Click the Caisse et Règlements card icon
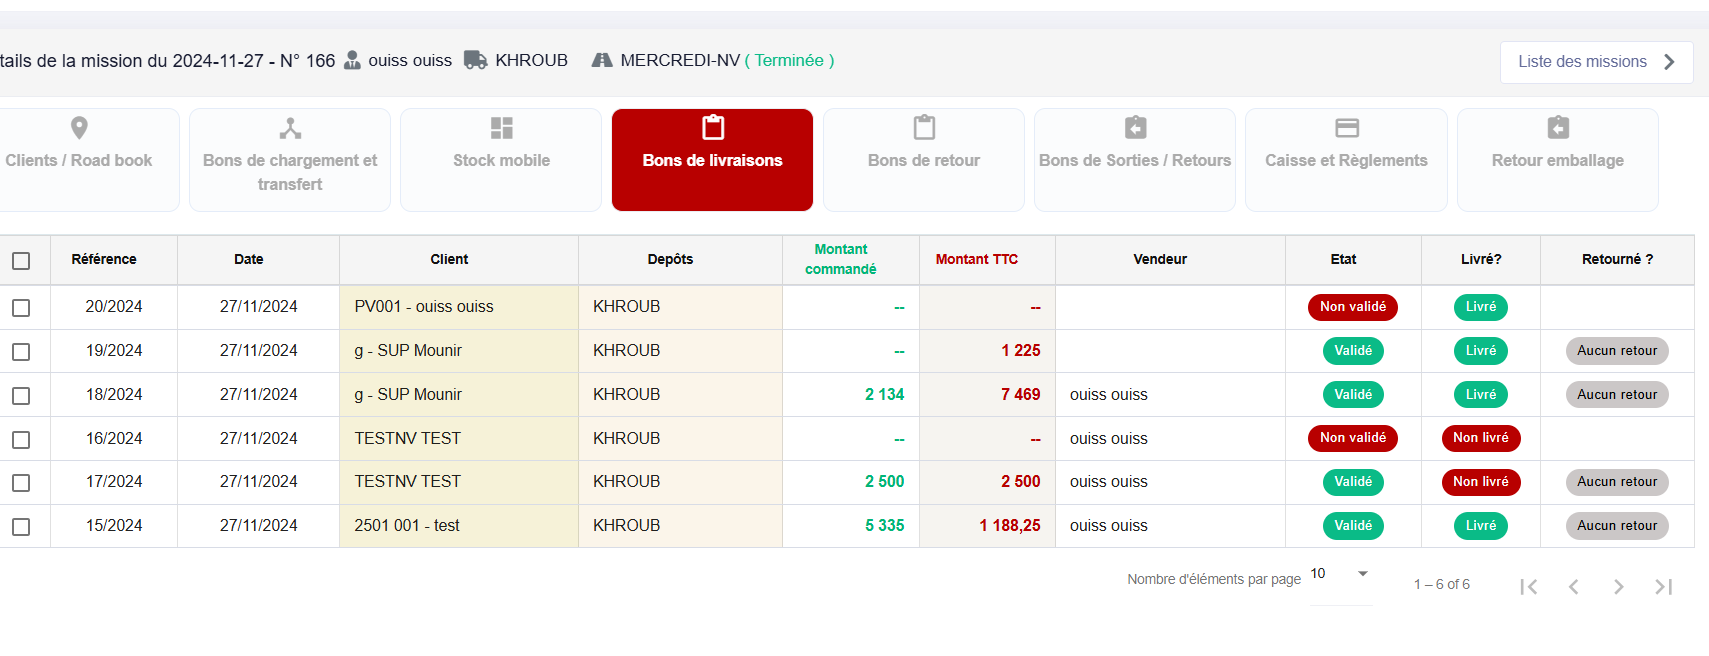1709x656 pixels. click(x=1346, y=128)
